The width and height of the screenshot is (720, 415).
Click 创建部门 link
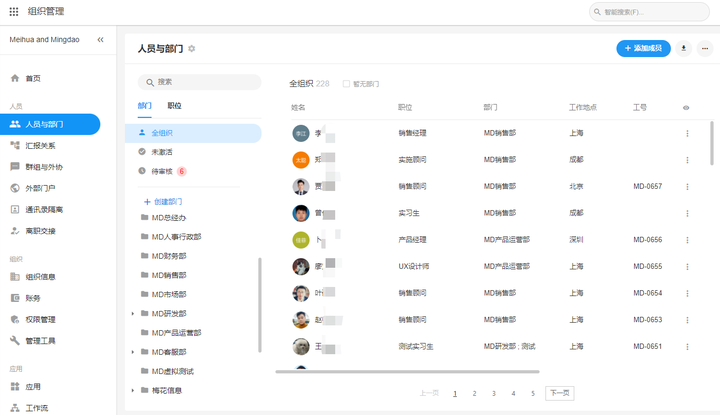point(163,202)
